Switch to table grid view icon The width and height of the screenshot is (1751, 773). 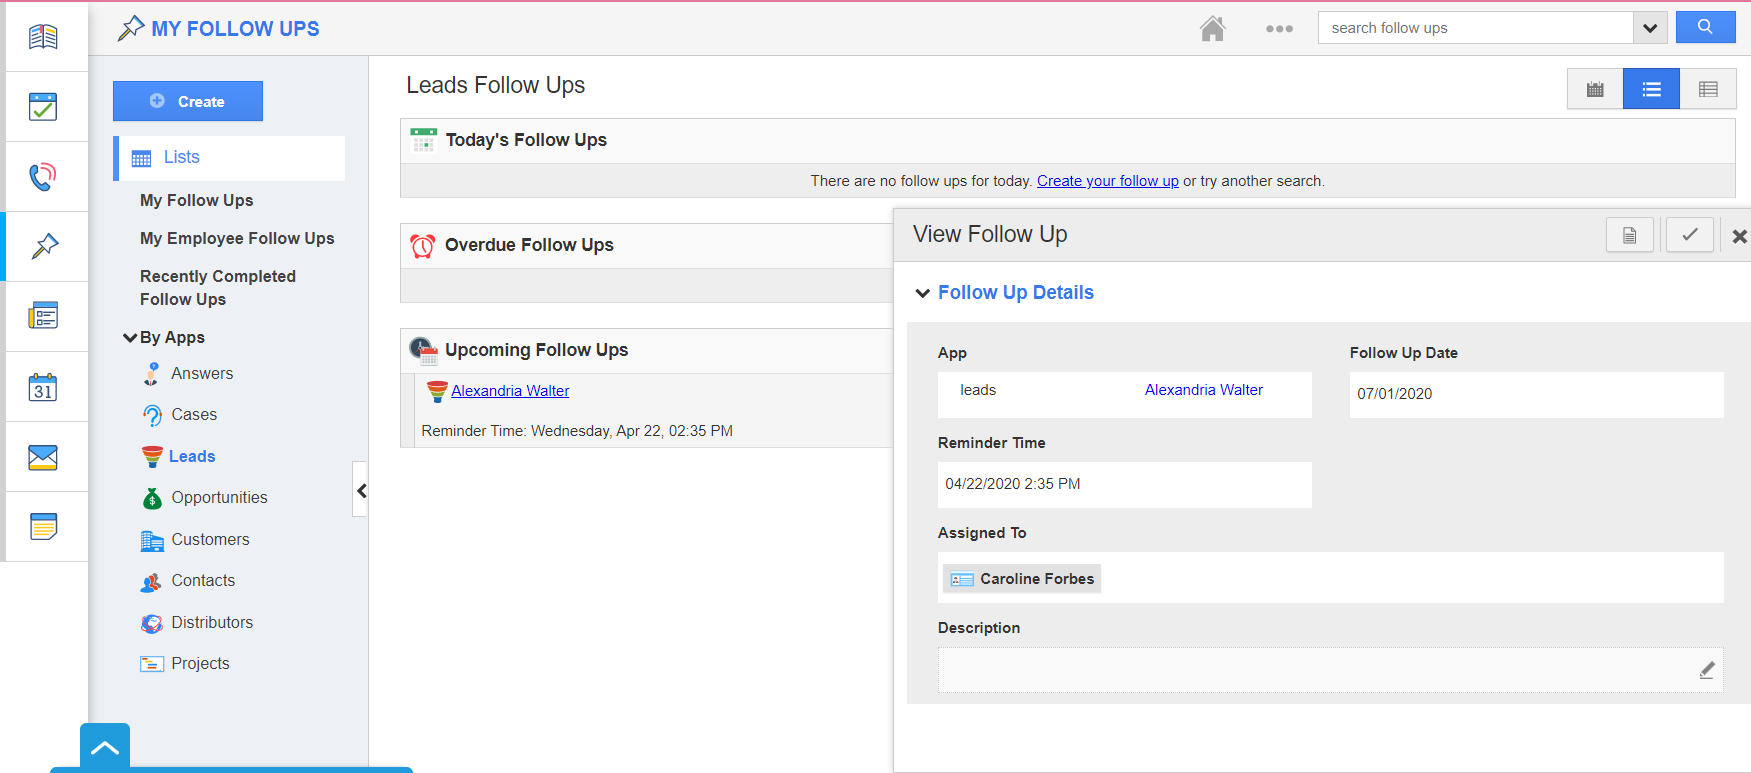(x=1708, y=90)
